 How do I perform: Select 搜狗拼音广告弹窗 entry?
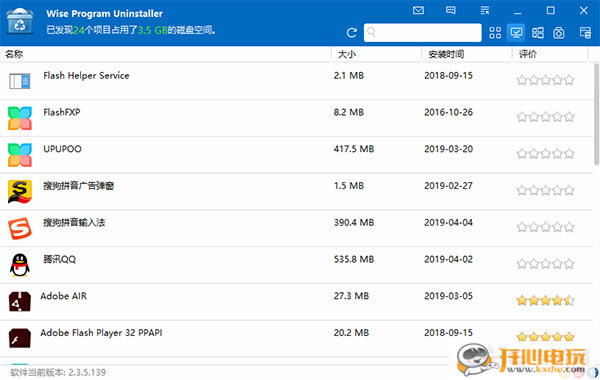(297, 191)
